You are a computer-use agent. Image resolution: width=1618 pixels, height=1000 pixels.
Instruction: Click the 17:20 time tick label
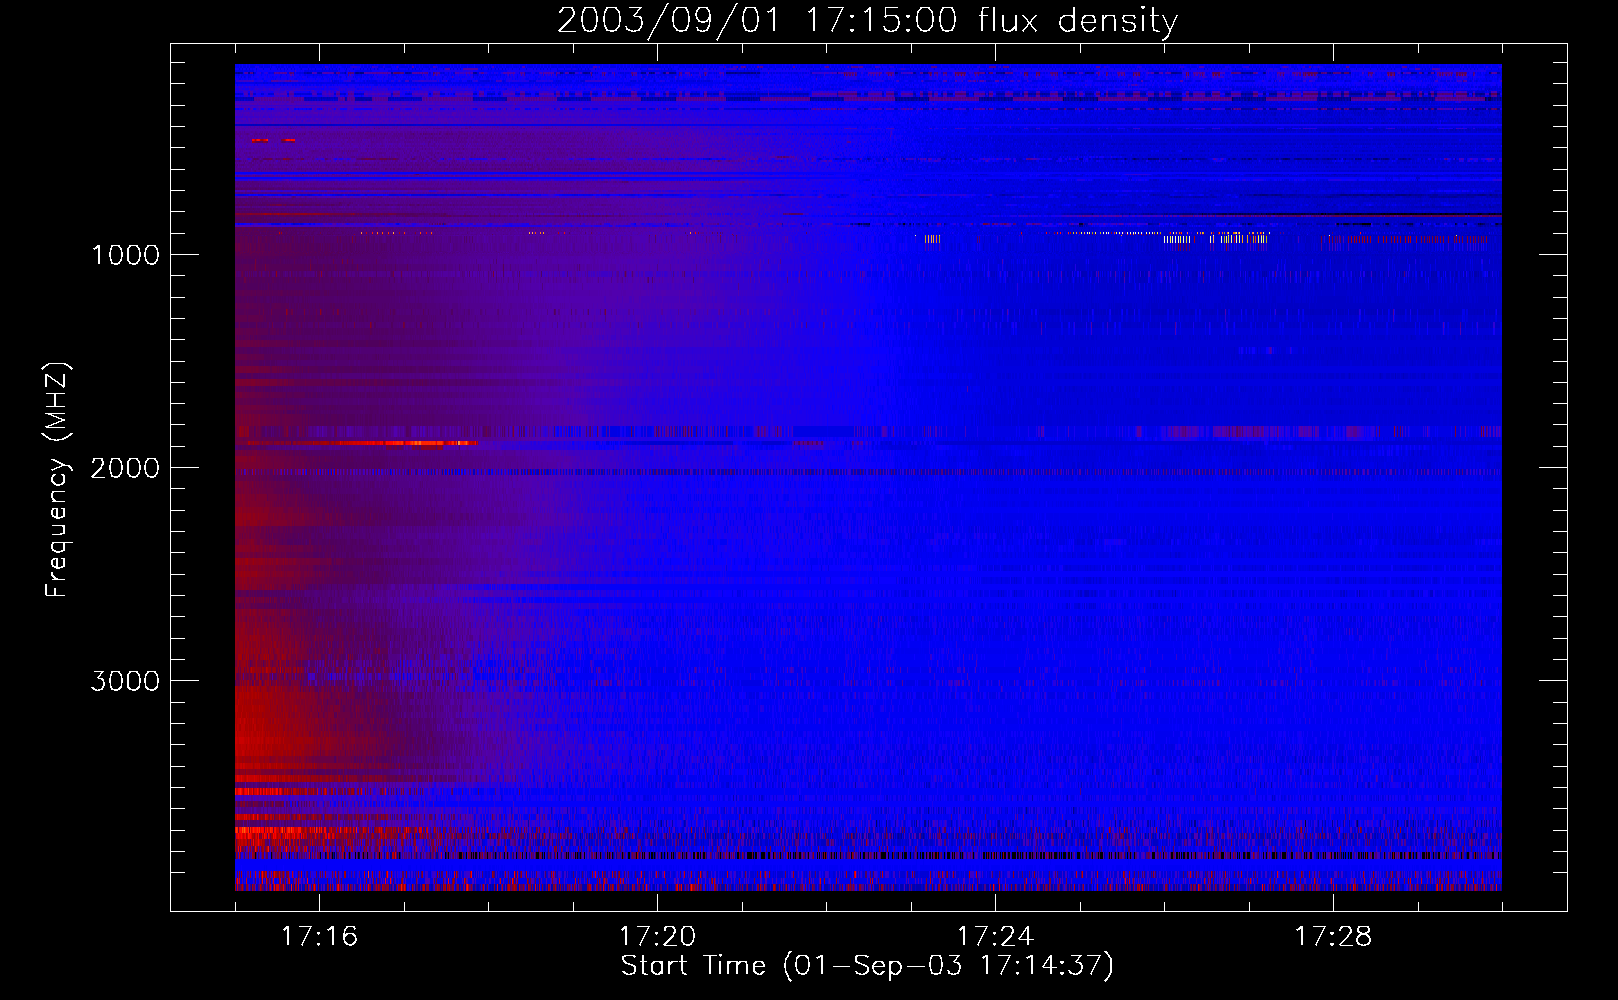657,936
